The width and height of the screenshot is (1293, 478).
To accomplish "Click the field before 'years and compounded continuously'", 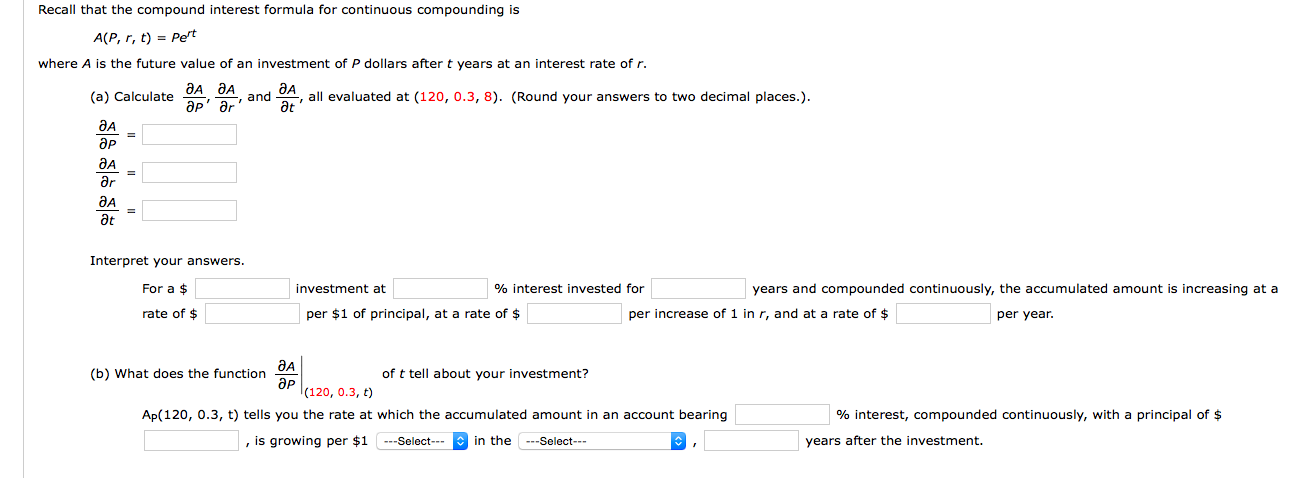I will click(698, 289).
